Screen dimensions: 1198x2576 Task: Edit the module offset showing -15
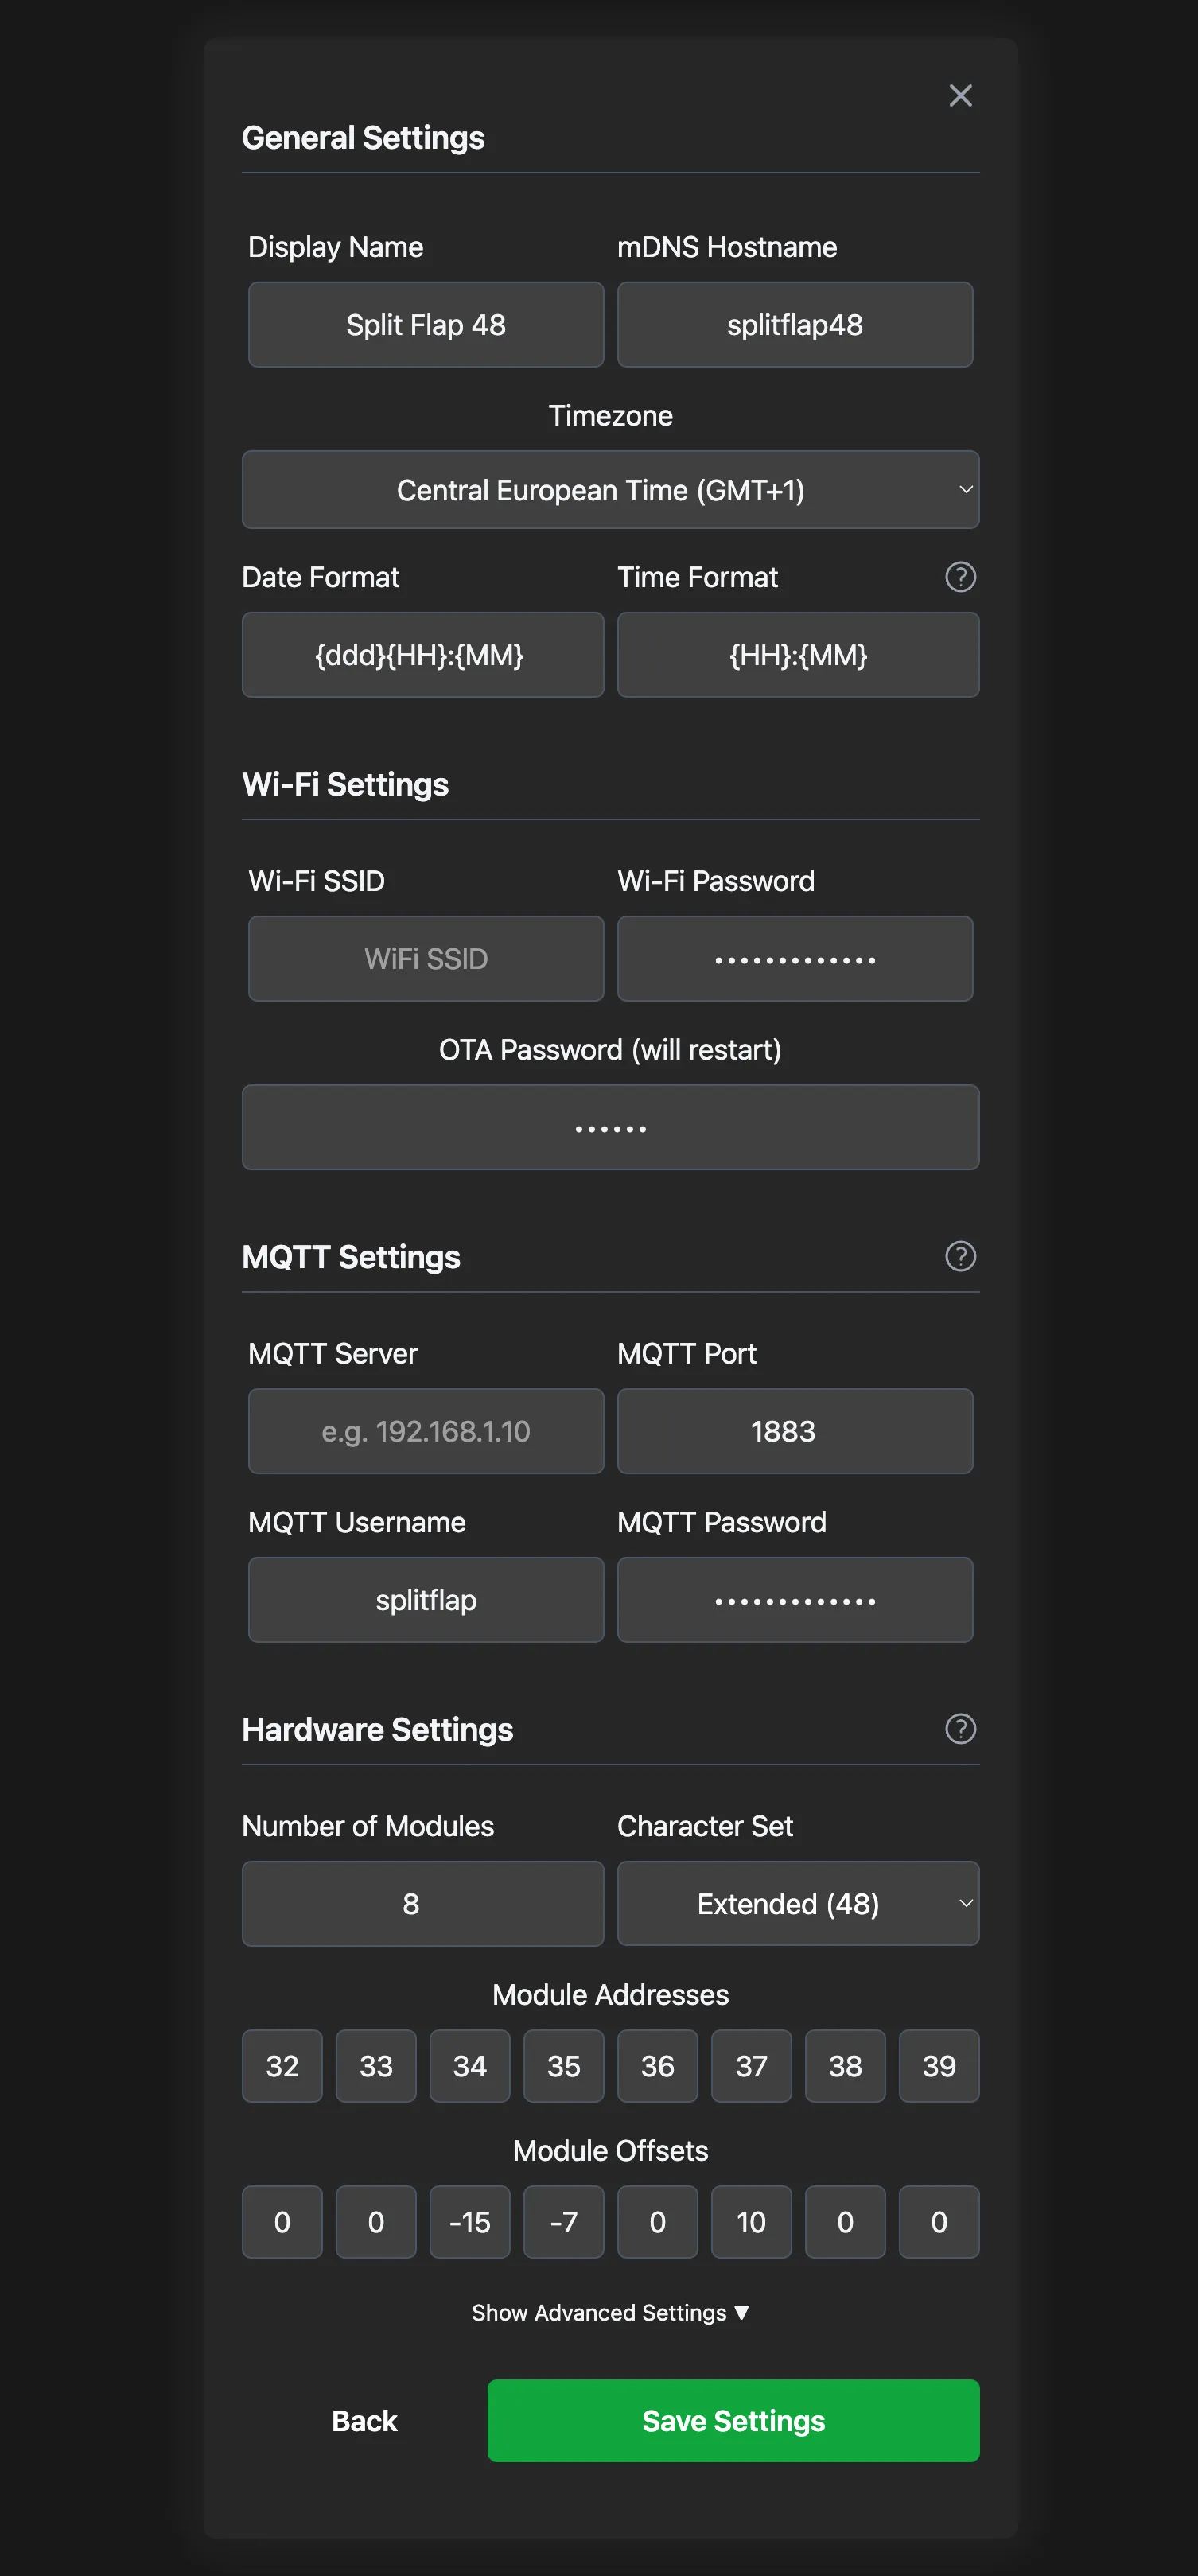(469, 2222)
